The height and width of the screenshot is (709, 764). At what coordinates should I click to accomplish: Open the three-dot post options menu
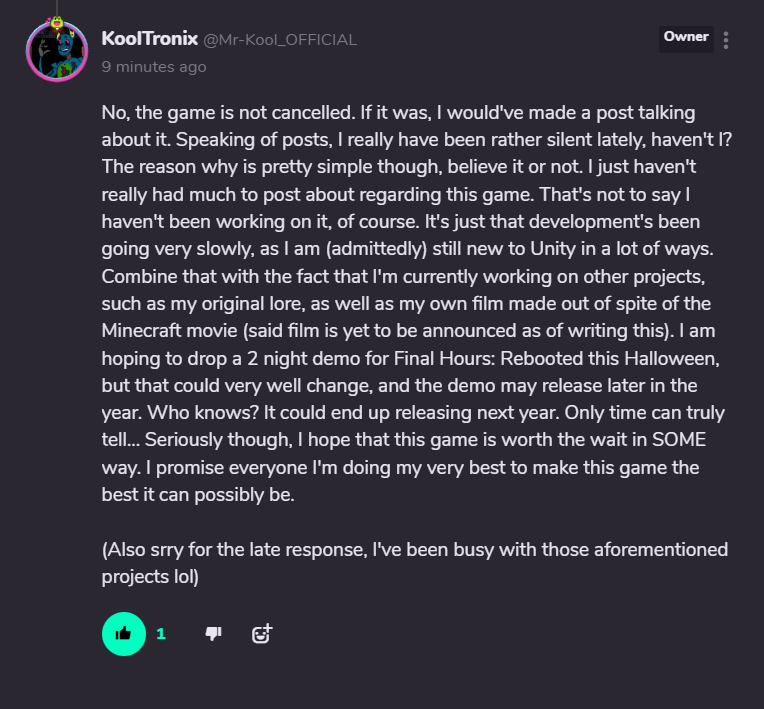(x=726, y=40)
